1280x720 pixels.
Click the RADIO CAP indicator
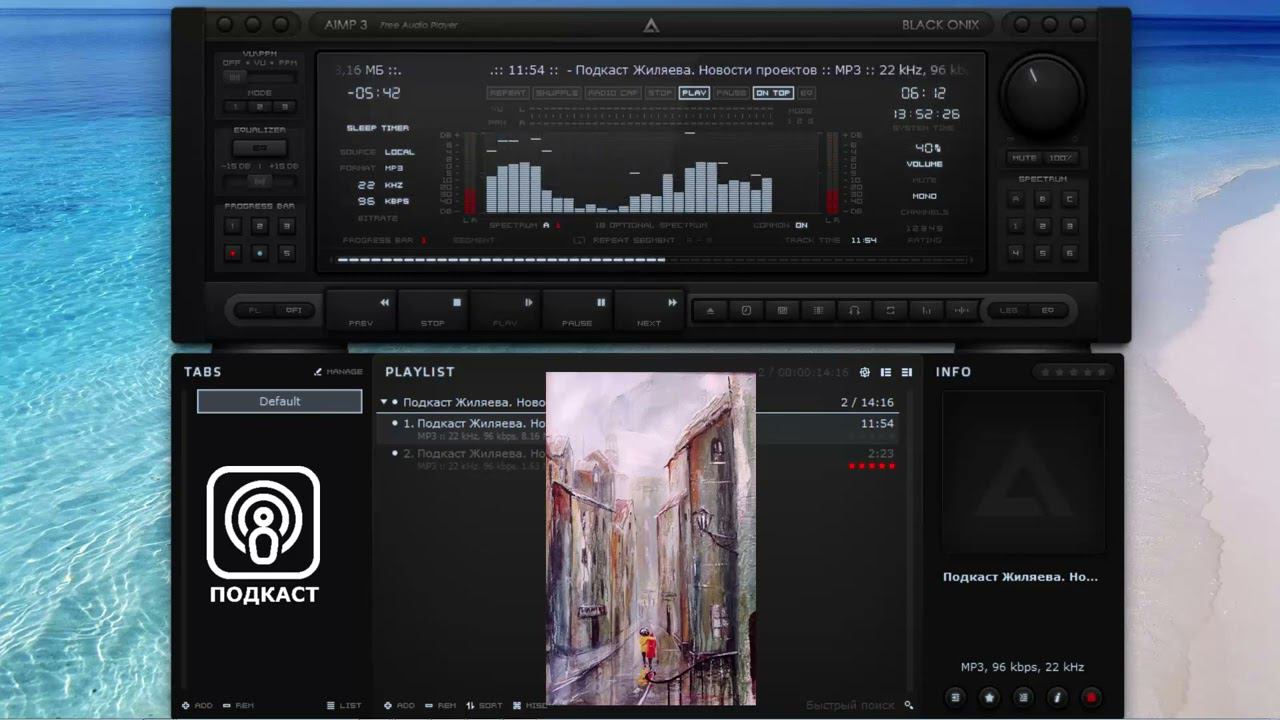point(613,93)
